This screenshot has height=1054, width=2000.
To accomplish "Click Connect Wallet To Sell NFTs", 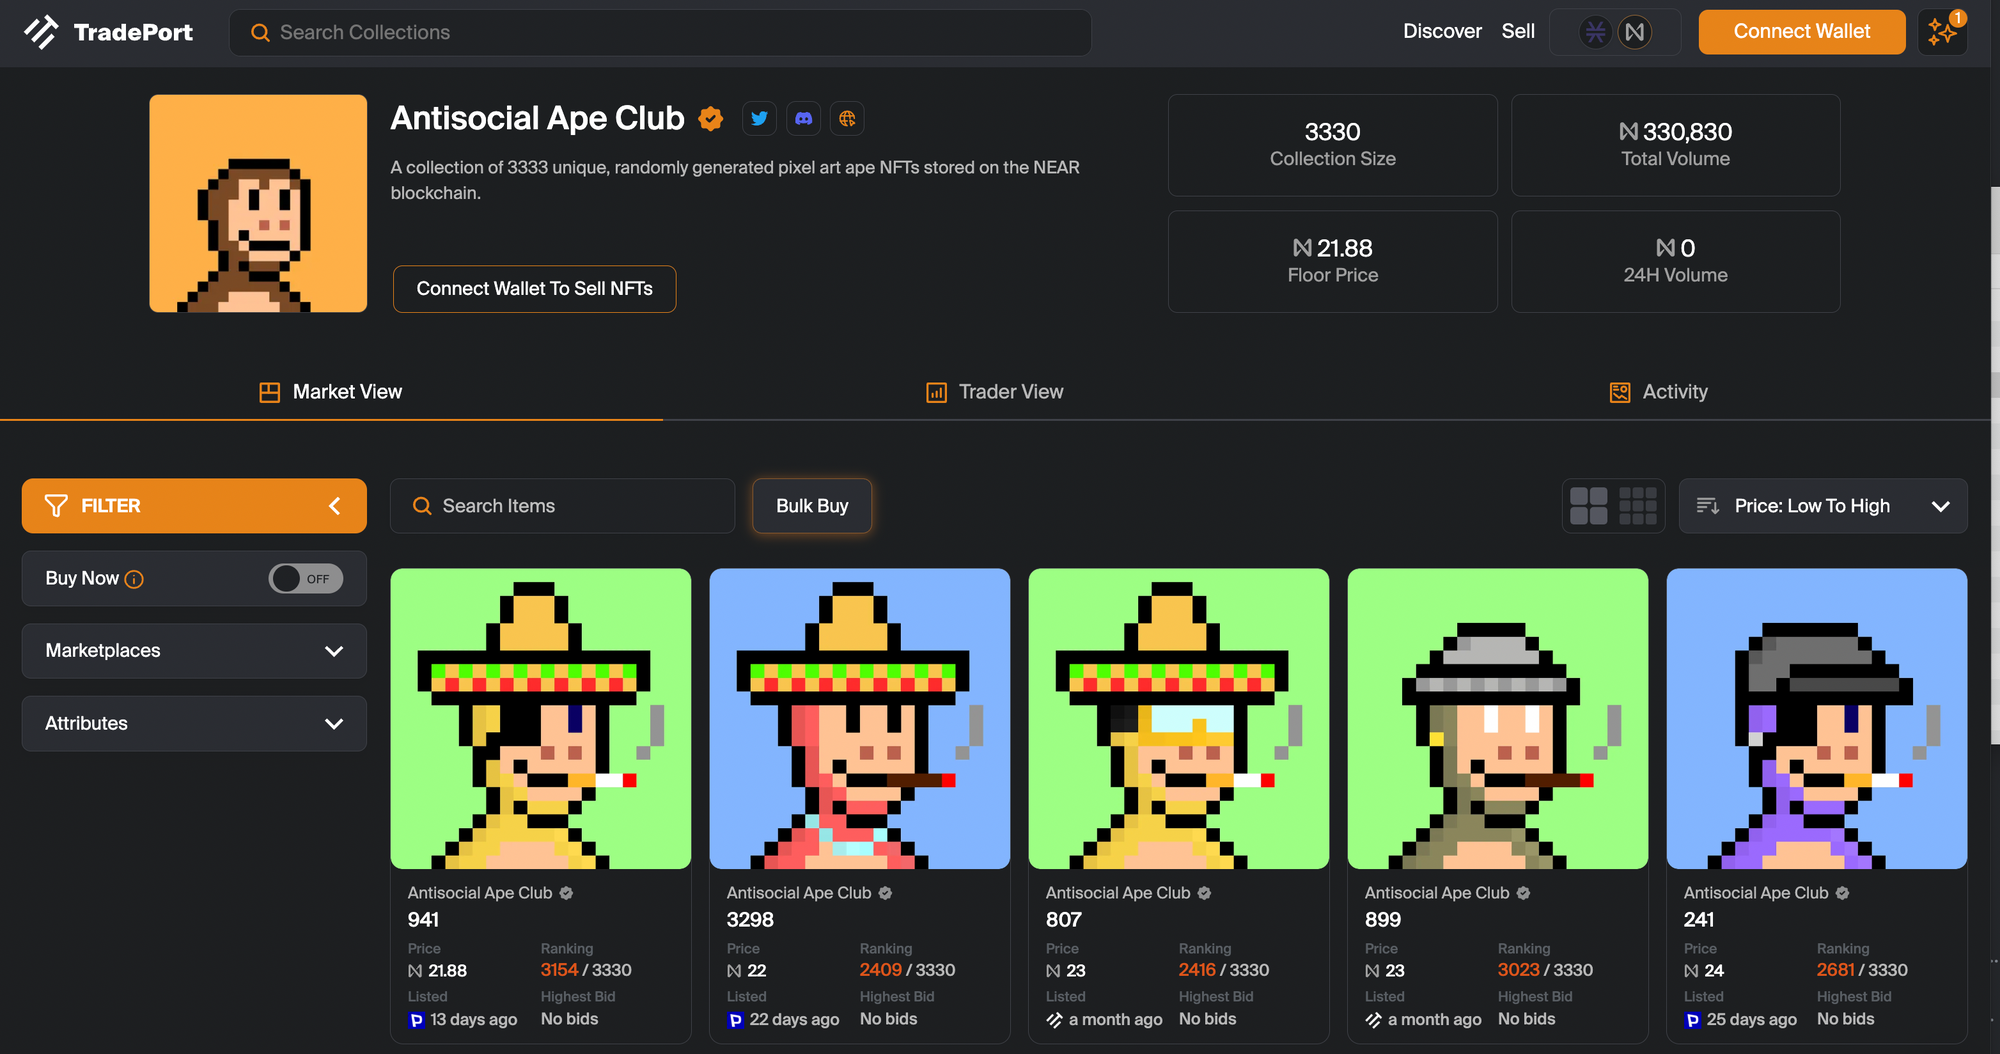I will [x=535, y=289].
